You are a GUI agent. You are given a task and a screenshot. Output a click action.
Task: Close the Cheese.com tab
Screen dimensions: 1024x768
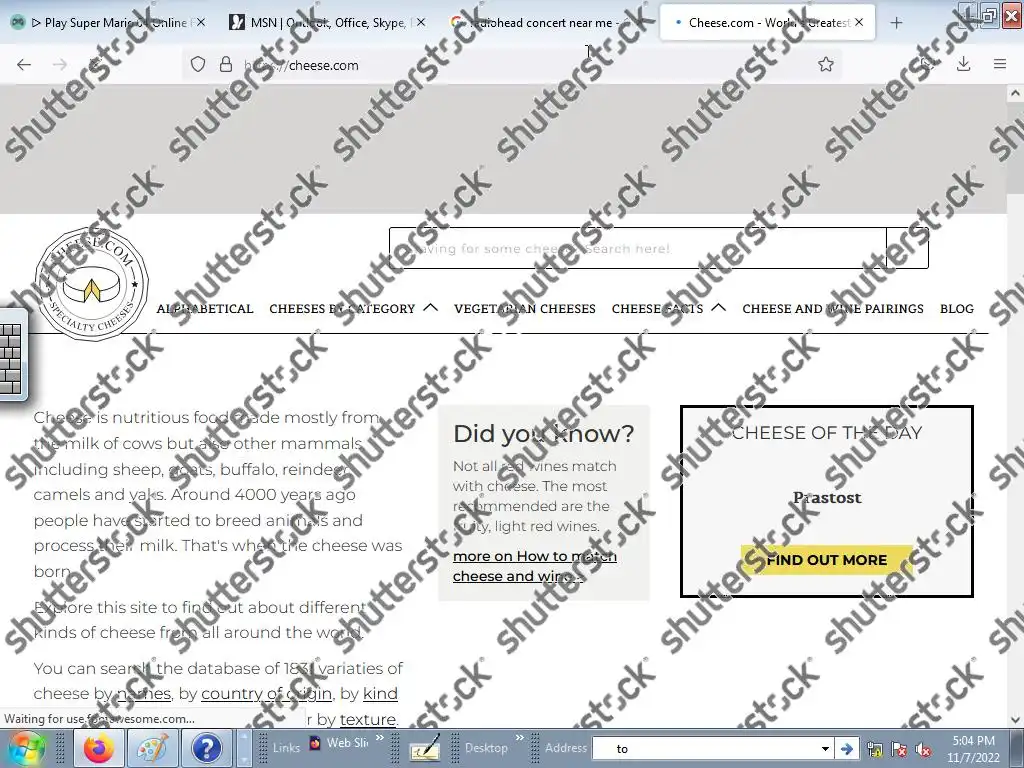coord(859,22)
